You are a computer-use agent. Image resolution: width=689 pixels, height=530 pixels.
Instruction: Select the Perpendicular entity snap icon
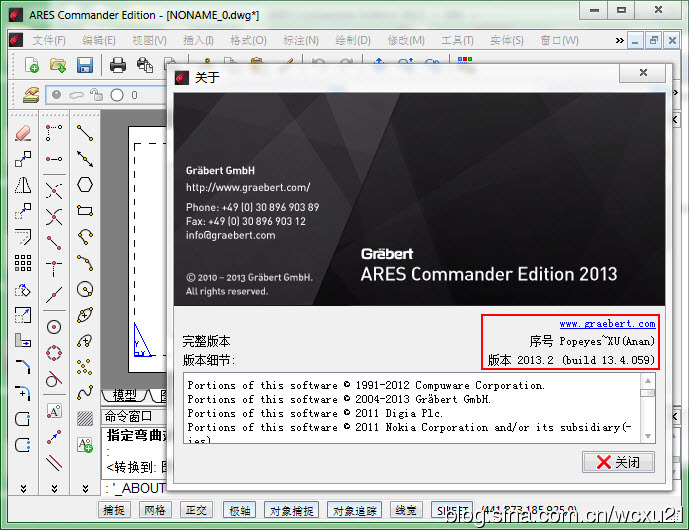(54, 268)
